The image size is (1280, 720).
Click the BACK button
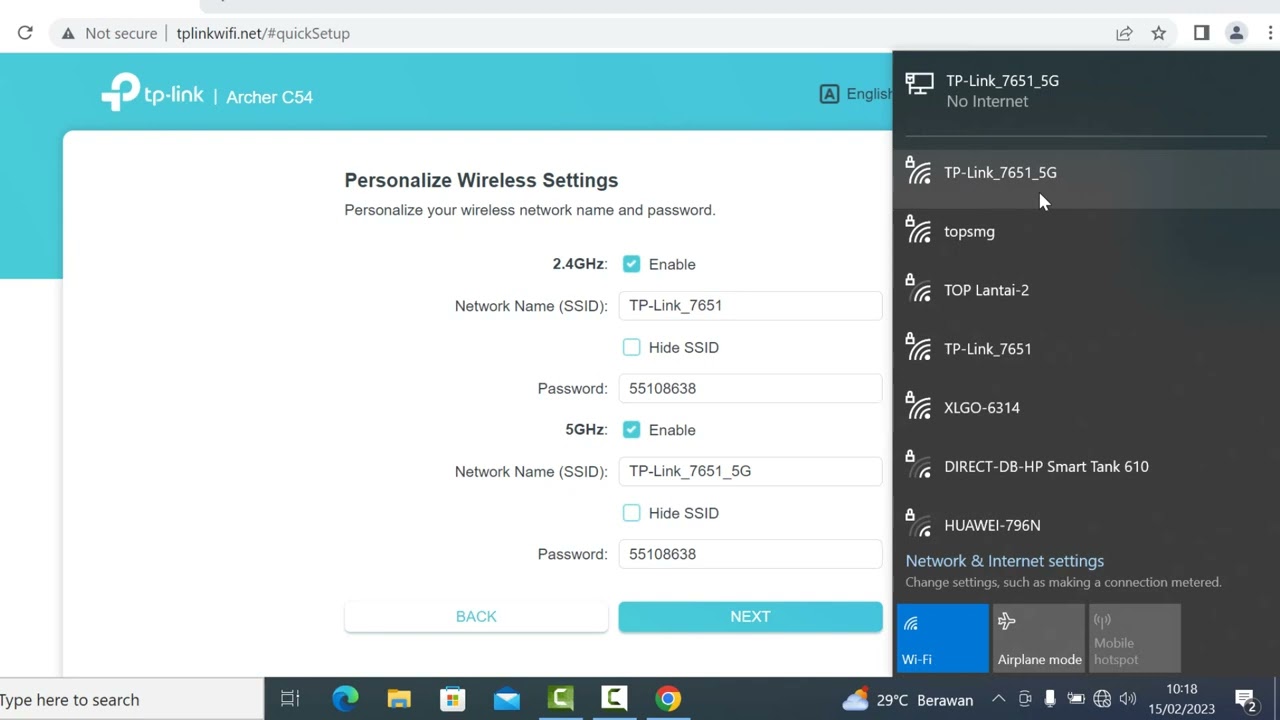[x=476, y=617]
